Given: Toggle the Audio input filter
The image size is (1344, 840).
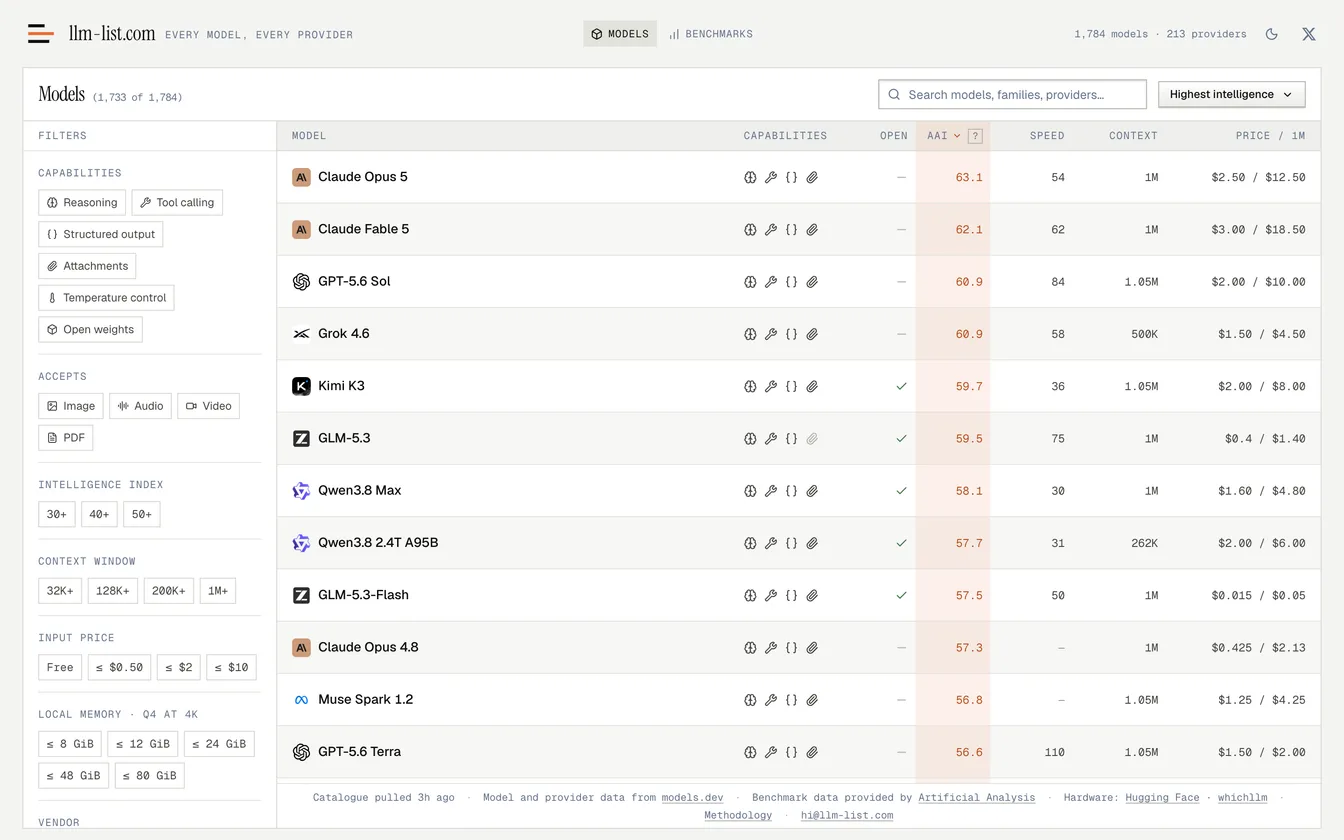Looking at the screenshot, I should coord(140,406).
